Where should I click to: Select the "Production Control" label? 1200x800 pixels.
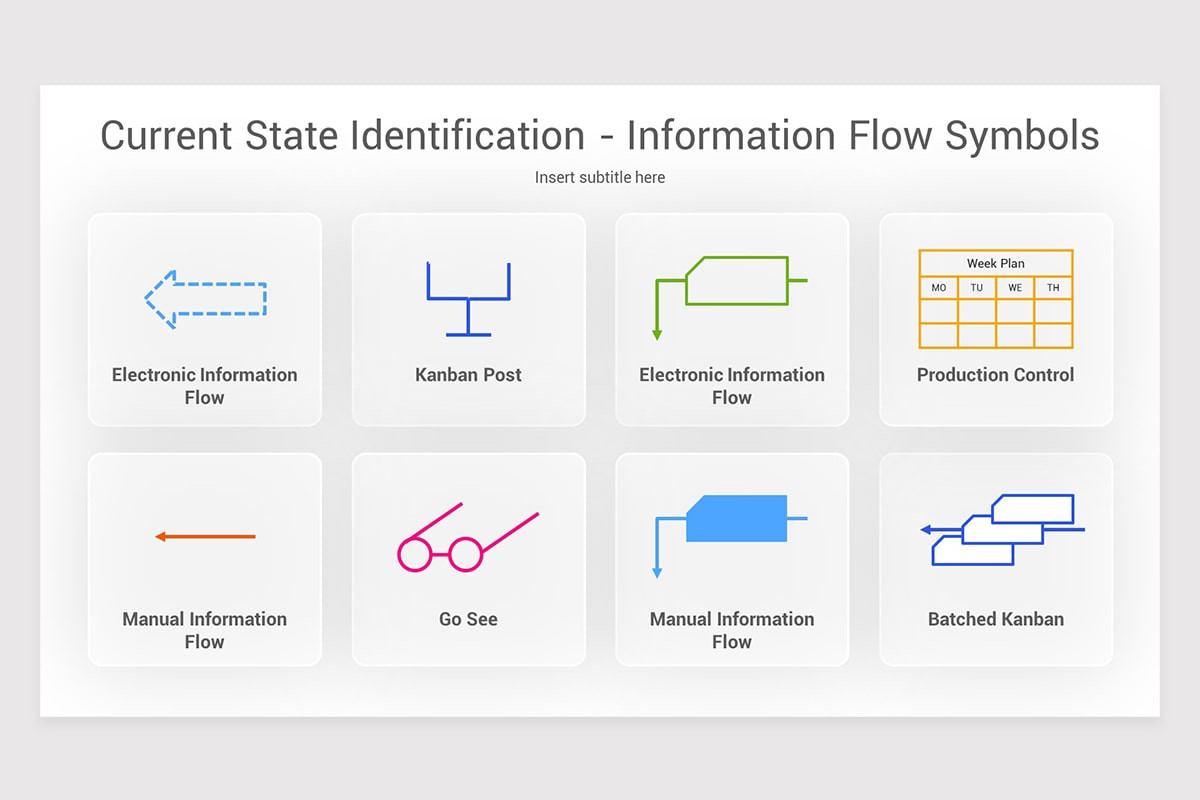click(996, 375)
